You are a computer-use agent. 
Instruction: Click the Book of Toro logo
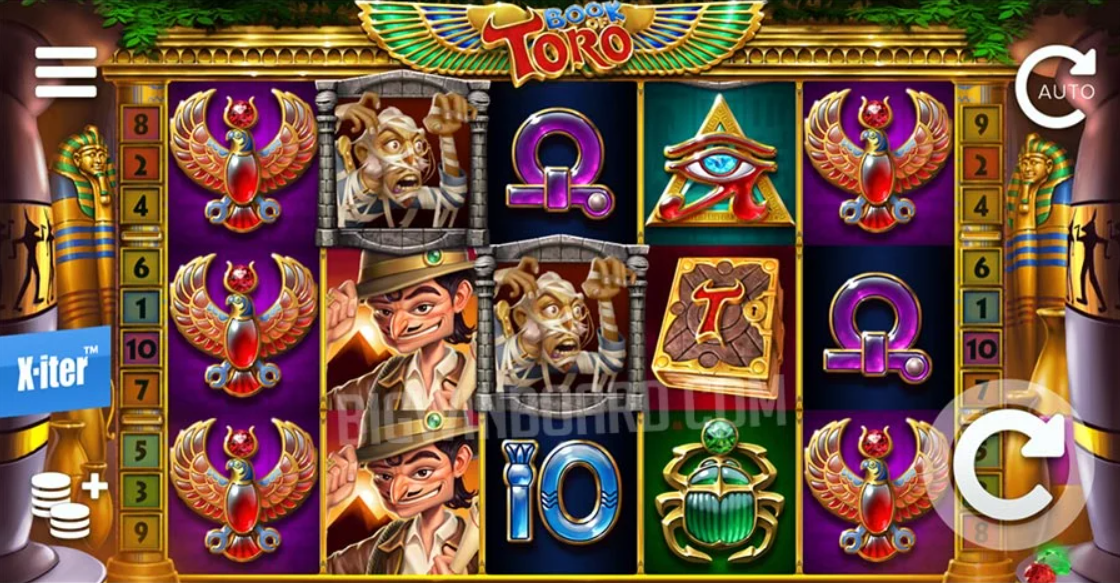pyautogui.click(x=559, y=39)
